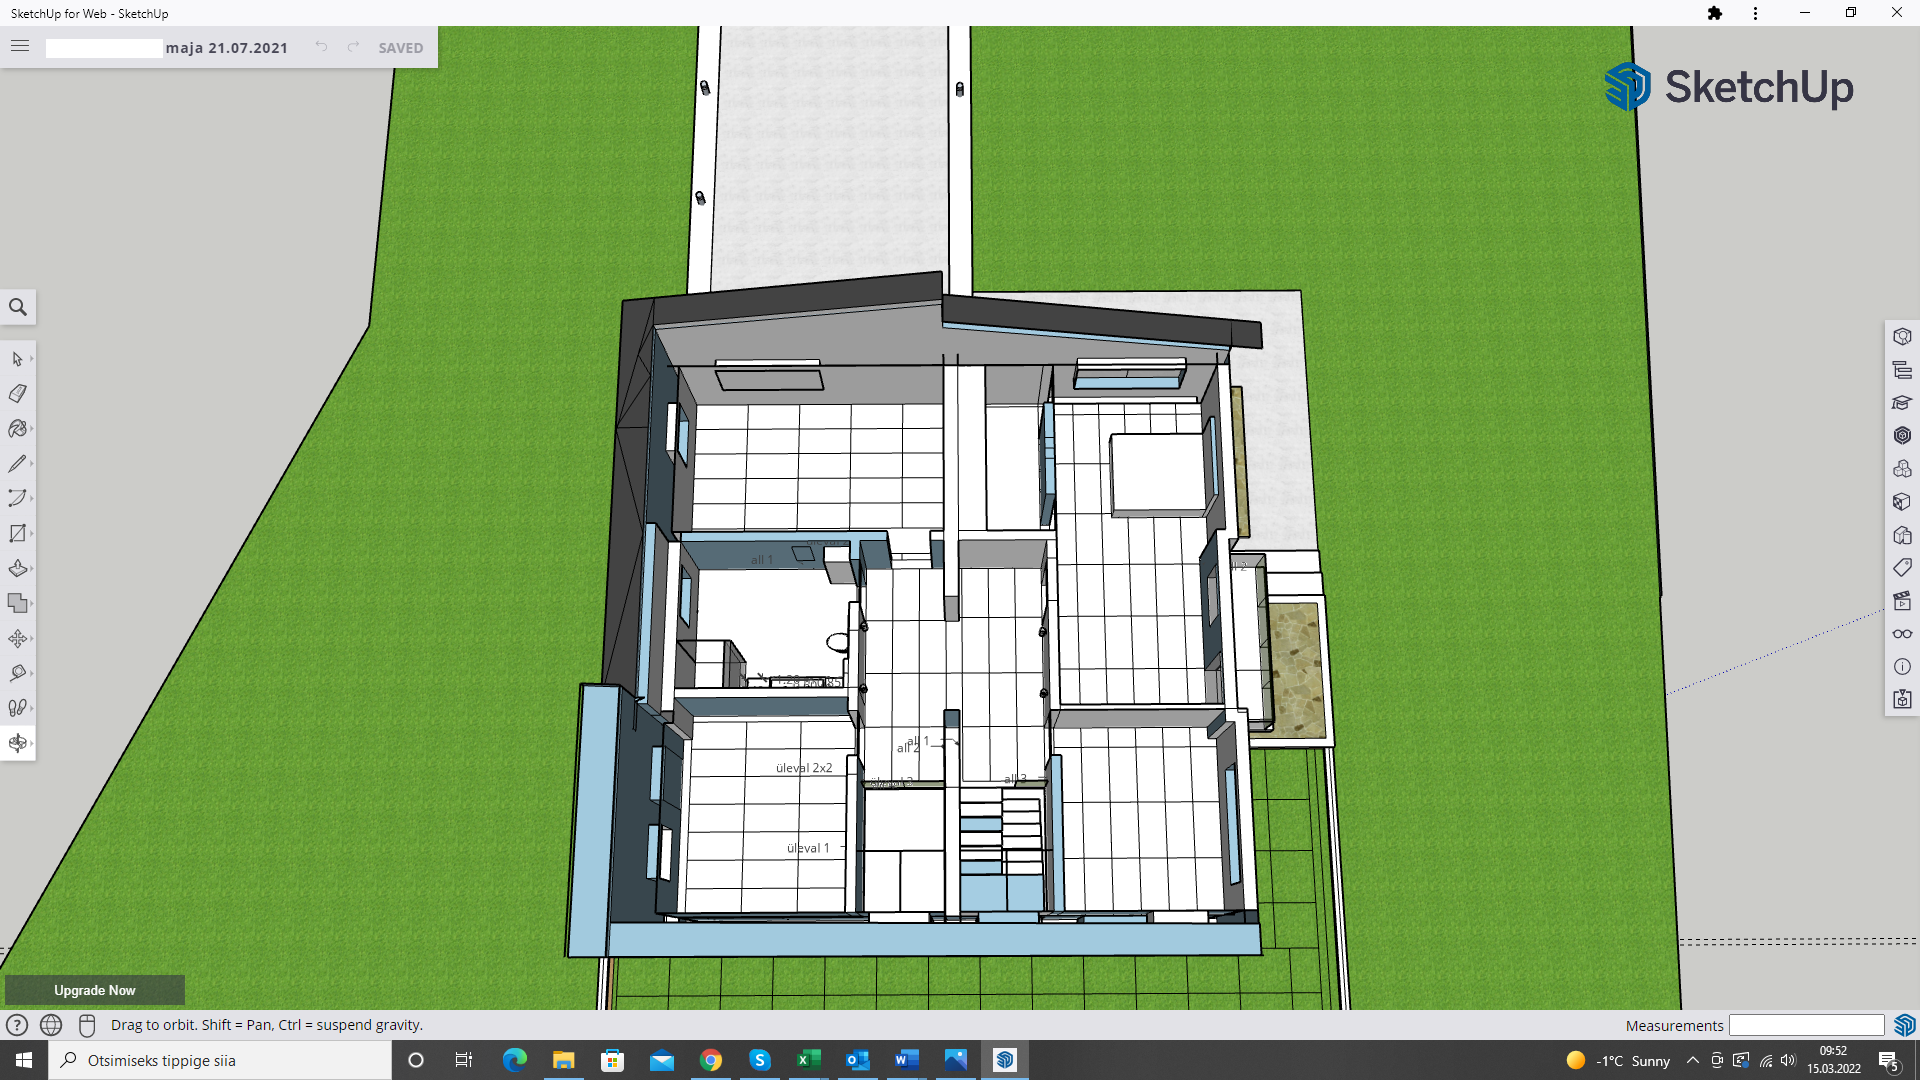Open the Scenes panel clapperboard icon

pos(1902,601)
